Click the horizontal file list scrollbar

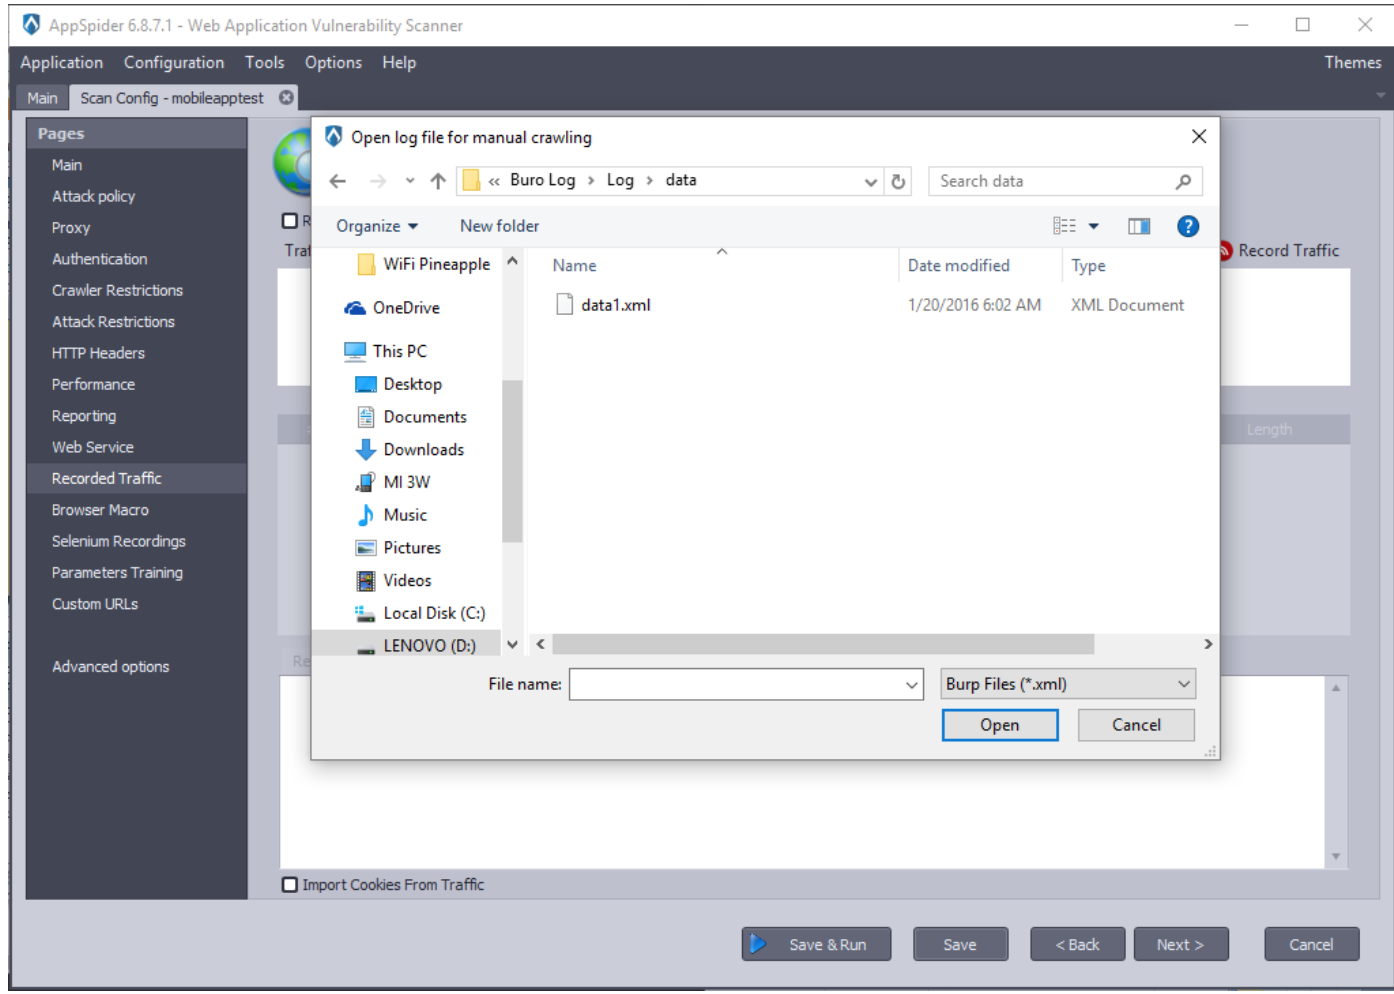[x=823, y=644]
